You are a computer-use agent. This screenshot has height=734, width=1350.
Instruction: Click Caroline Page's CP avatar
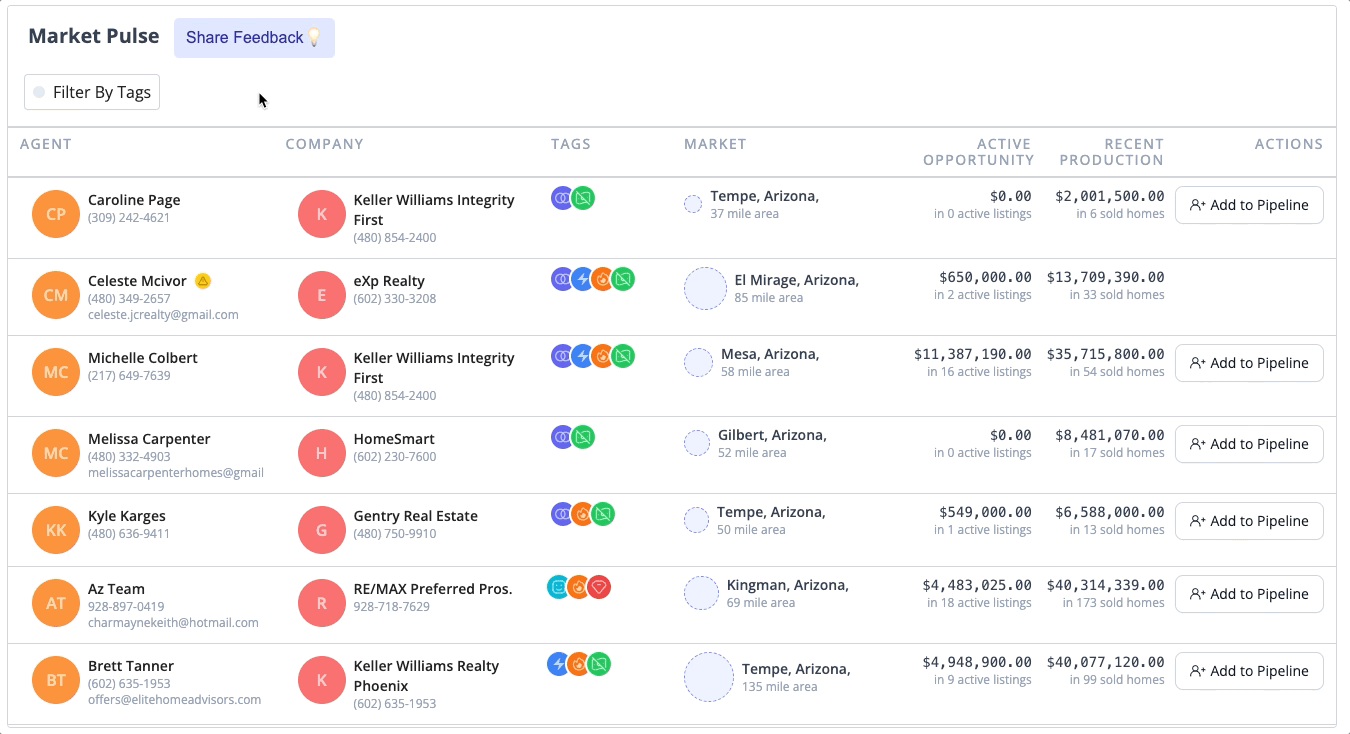pyautogui.click(x=55, y=213)
